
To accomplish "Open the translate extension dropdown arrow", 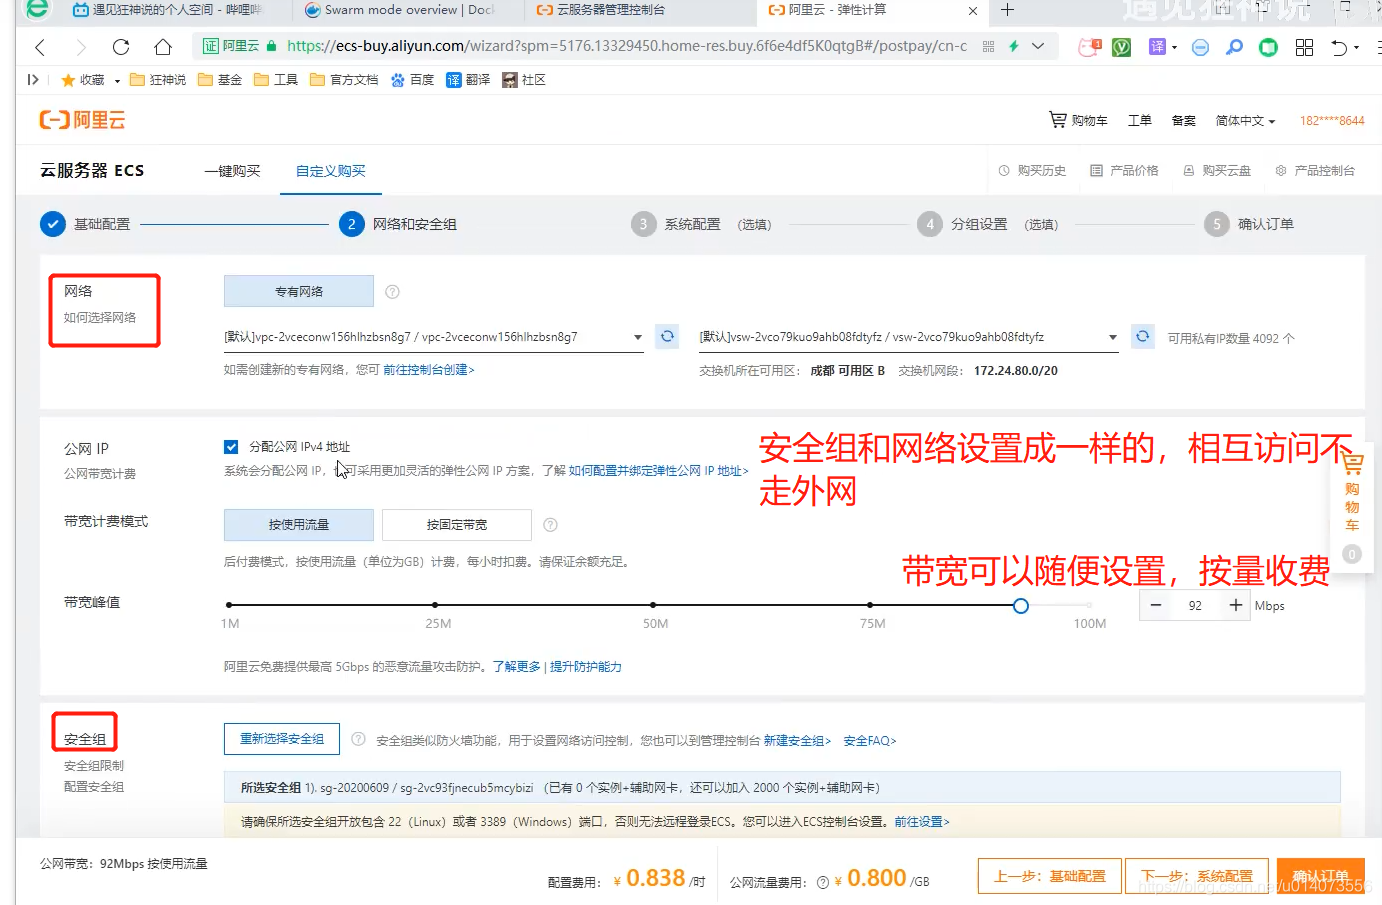I will [x=1174, y=47].
